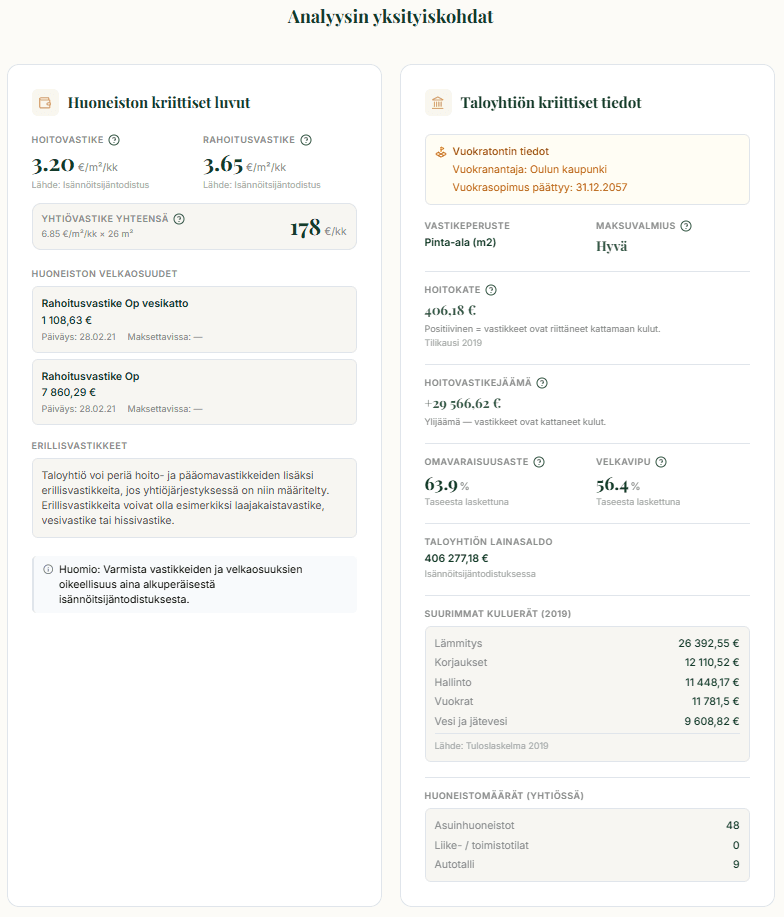This screenshot has width=784, height=917.
Task: Click the Omavaraisuusaste tooltip icon
Action: point(539,462)
